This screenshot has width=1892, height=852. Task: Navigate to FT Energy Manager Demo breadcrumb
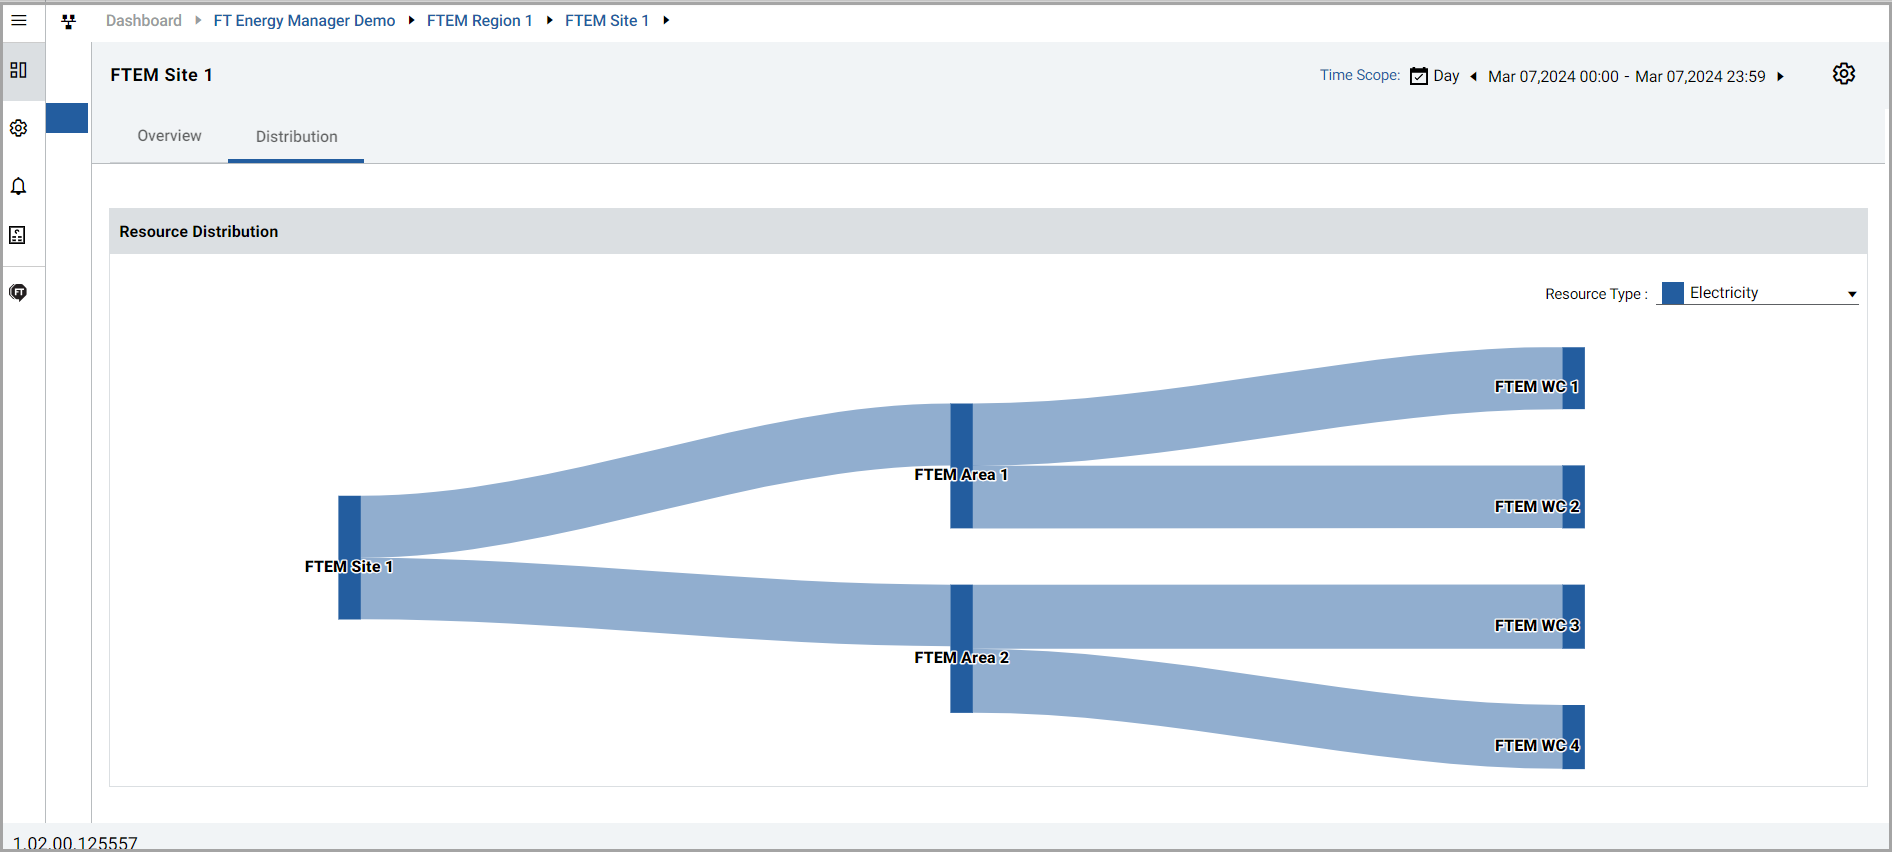[304, 21]
